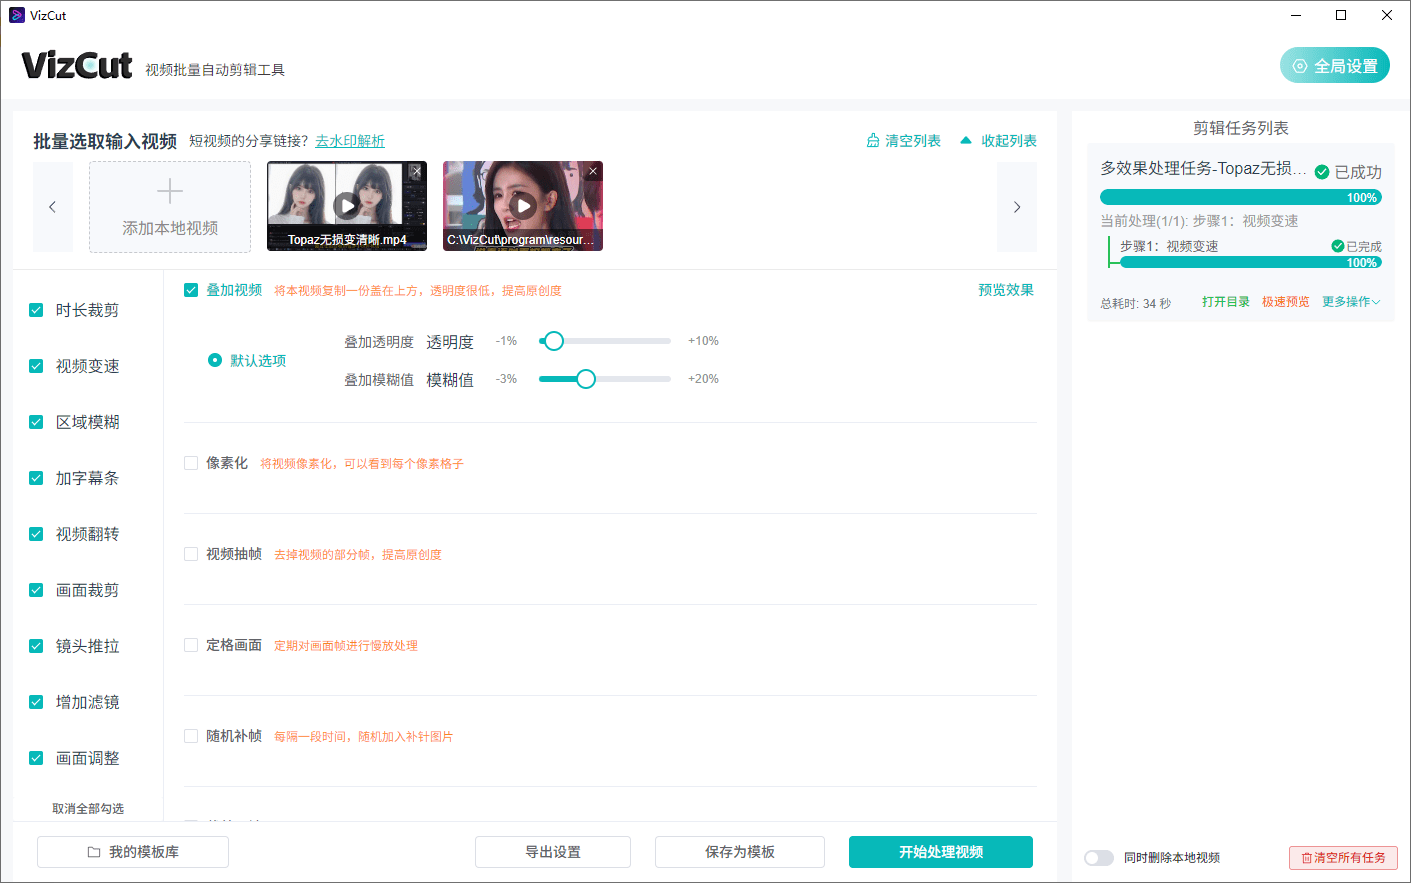The height and width of the screenshot is (883, 1411).
Task: Click the plus icon to 添加本地视频
Action: (x=169, y=191)
